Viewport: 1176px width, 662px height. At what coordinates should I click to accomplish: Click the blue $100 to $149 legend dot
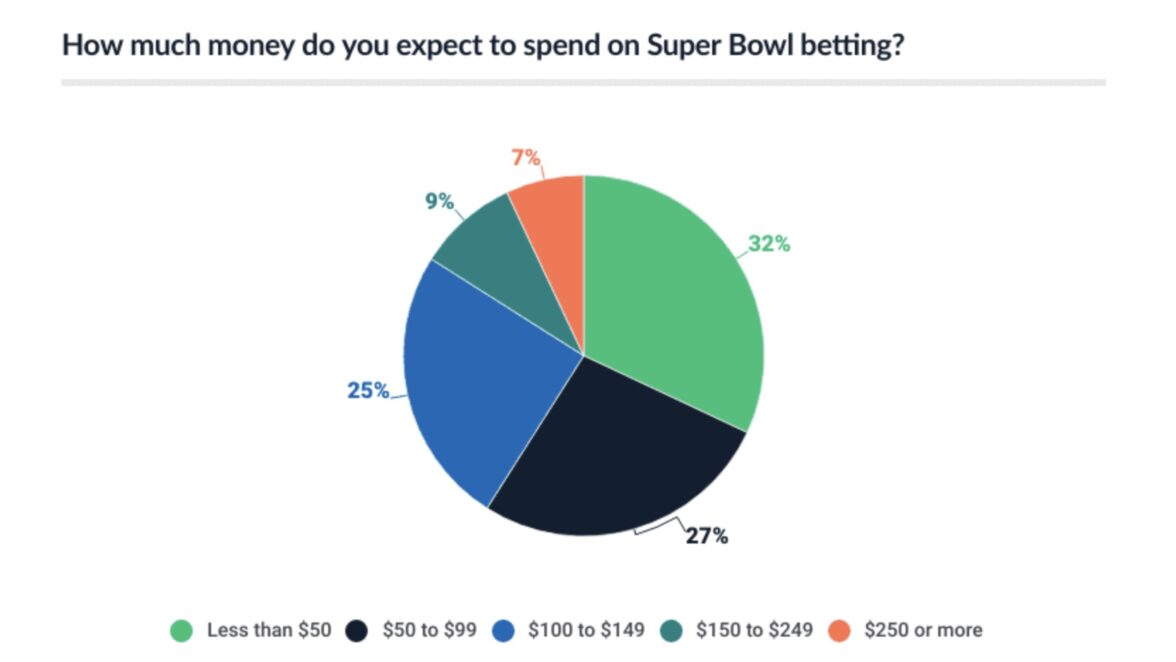coord(508,630)
